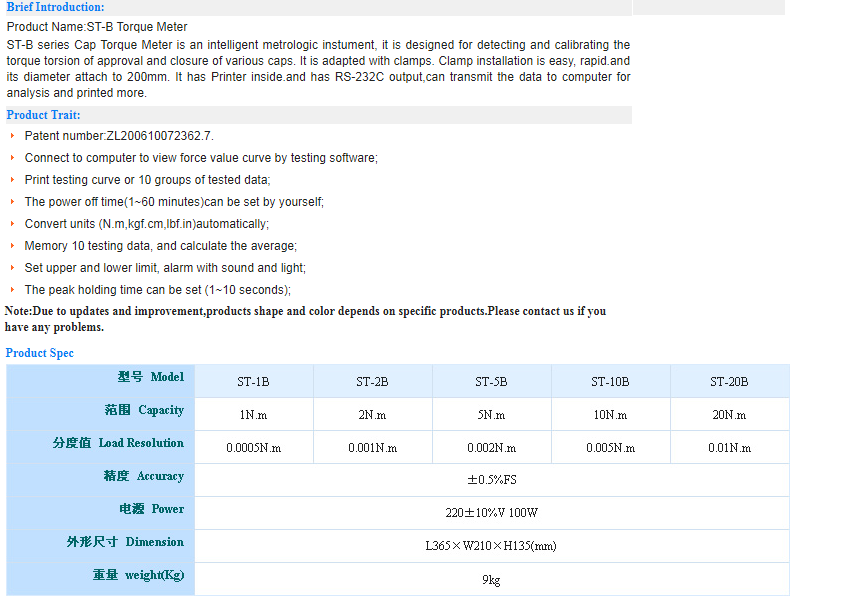
Task: Click the 0.002N.m resolution cell
Action: 492,447
